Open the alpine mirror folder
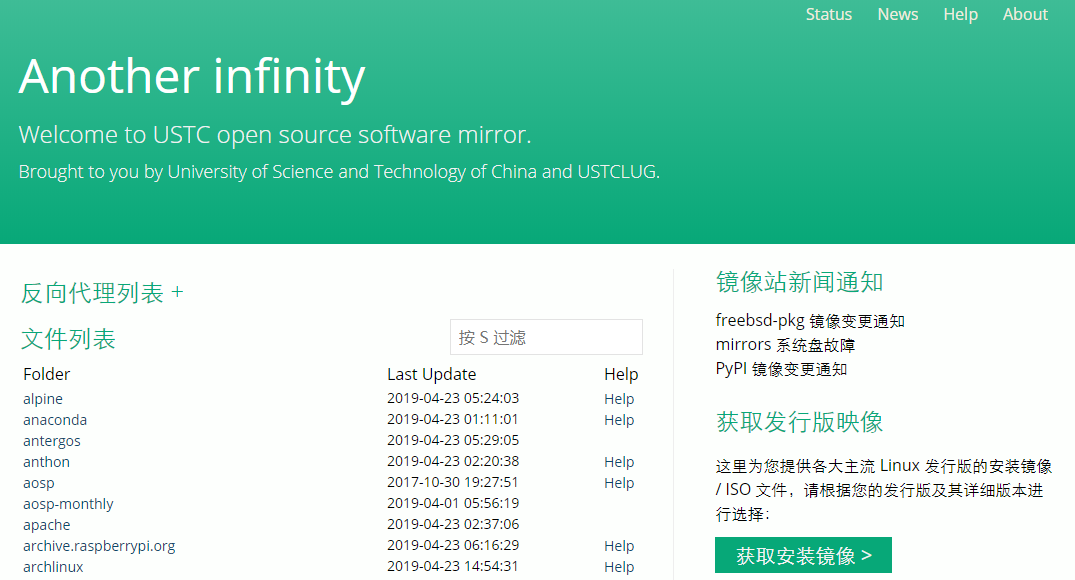 click(x=42, y=398)
